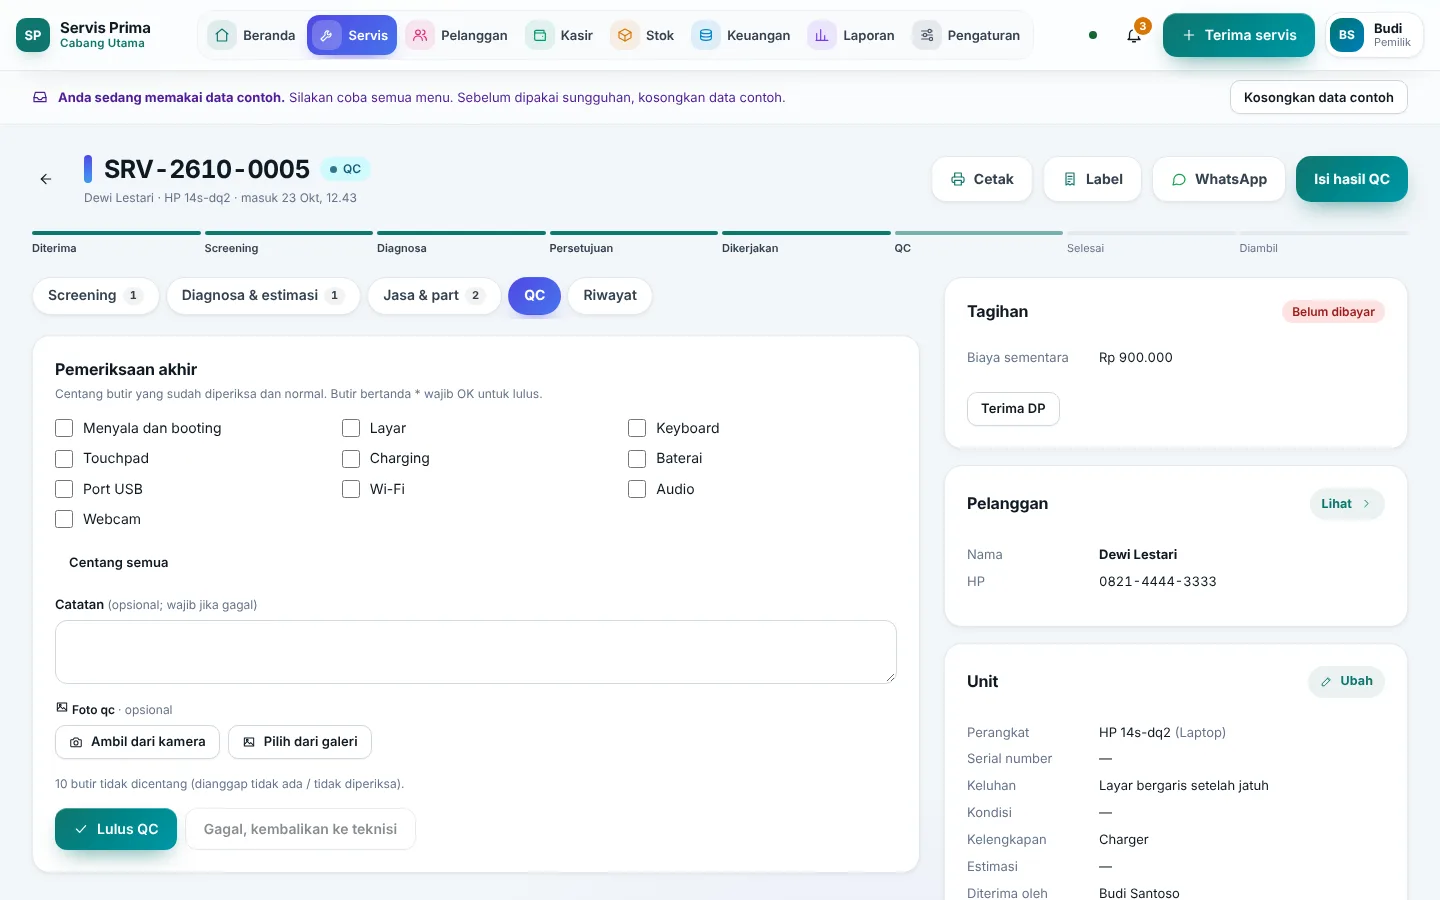Image resolution: width=1440 pixels, height=900 pixels.
Task: Check the Baterai checkbox
Action: point(637,459)
